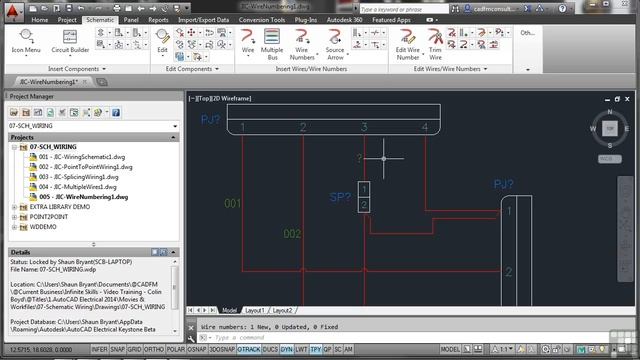
Task: Open the Conversion Tools tab
Action: click(x=262, y=20)
